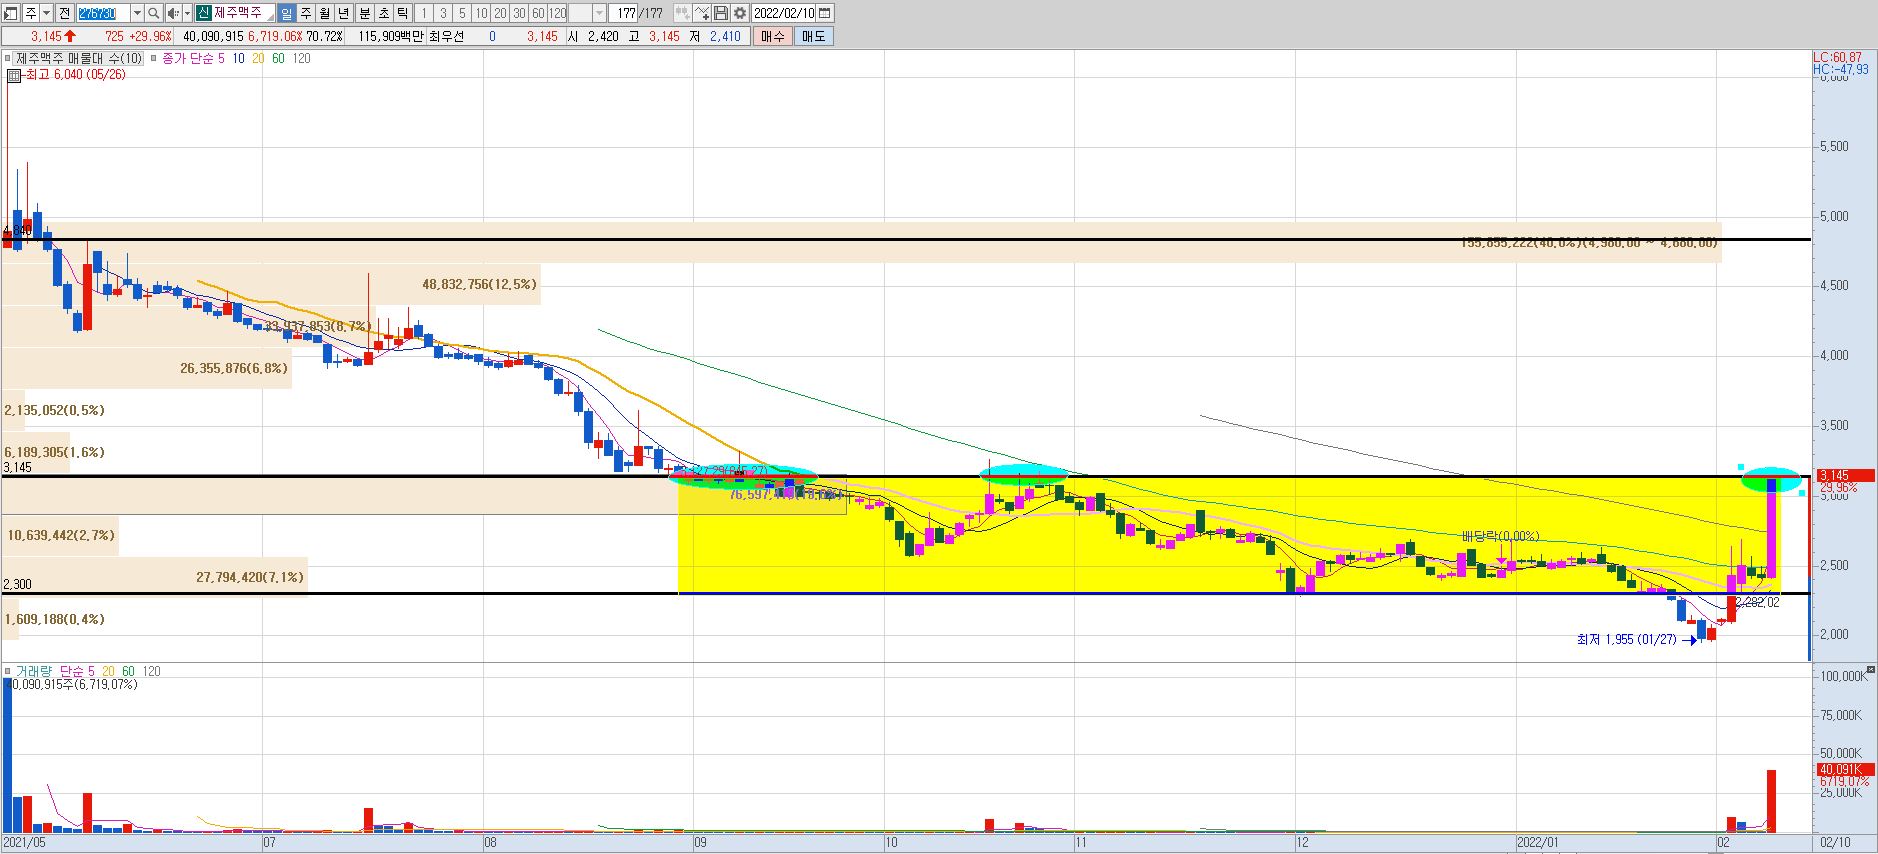Click the 02/10 date label on time axis
The image size is (1878, 854).
(x=1835, y=843)
